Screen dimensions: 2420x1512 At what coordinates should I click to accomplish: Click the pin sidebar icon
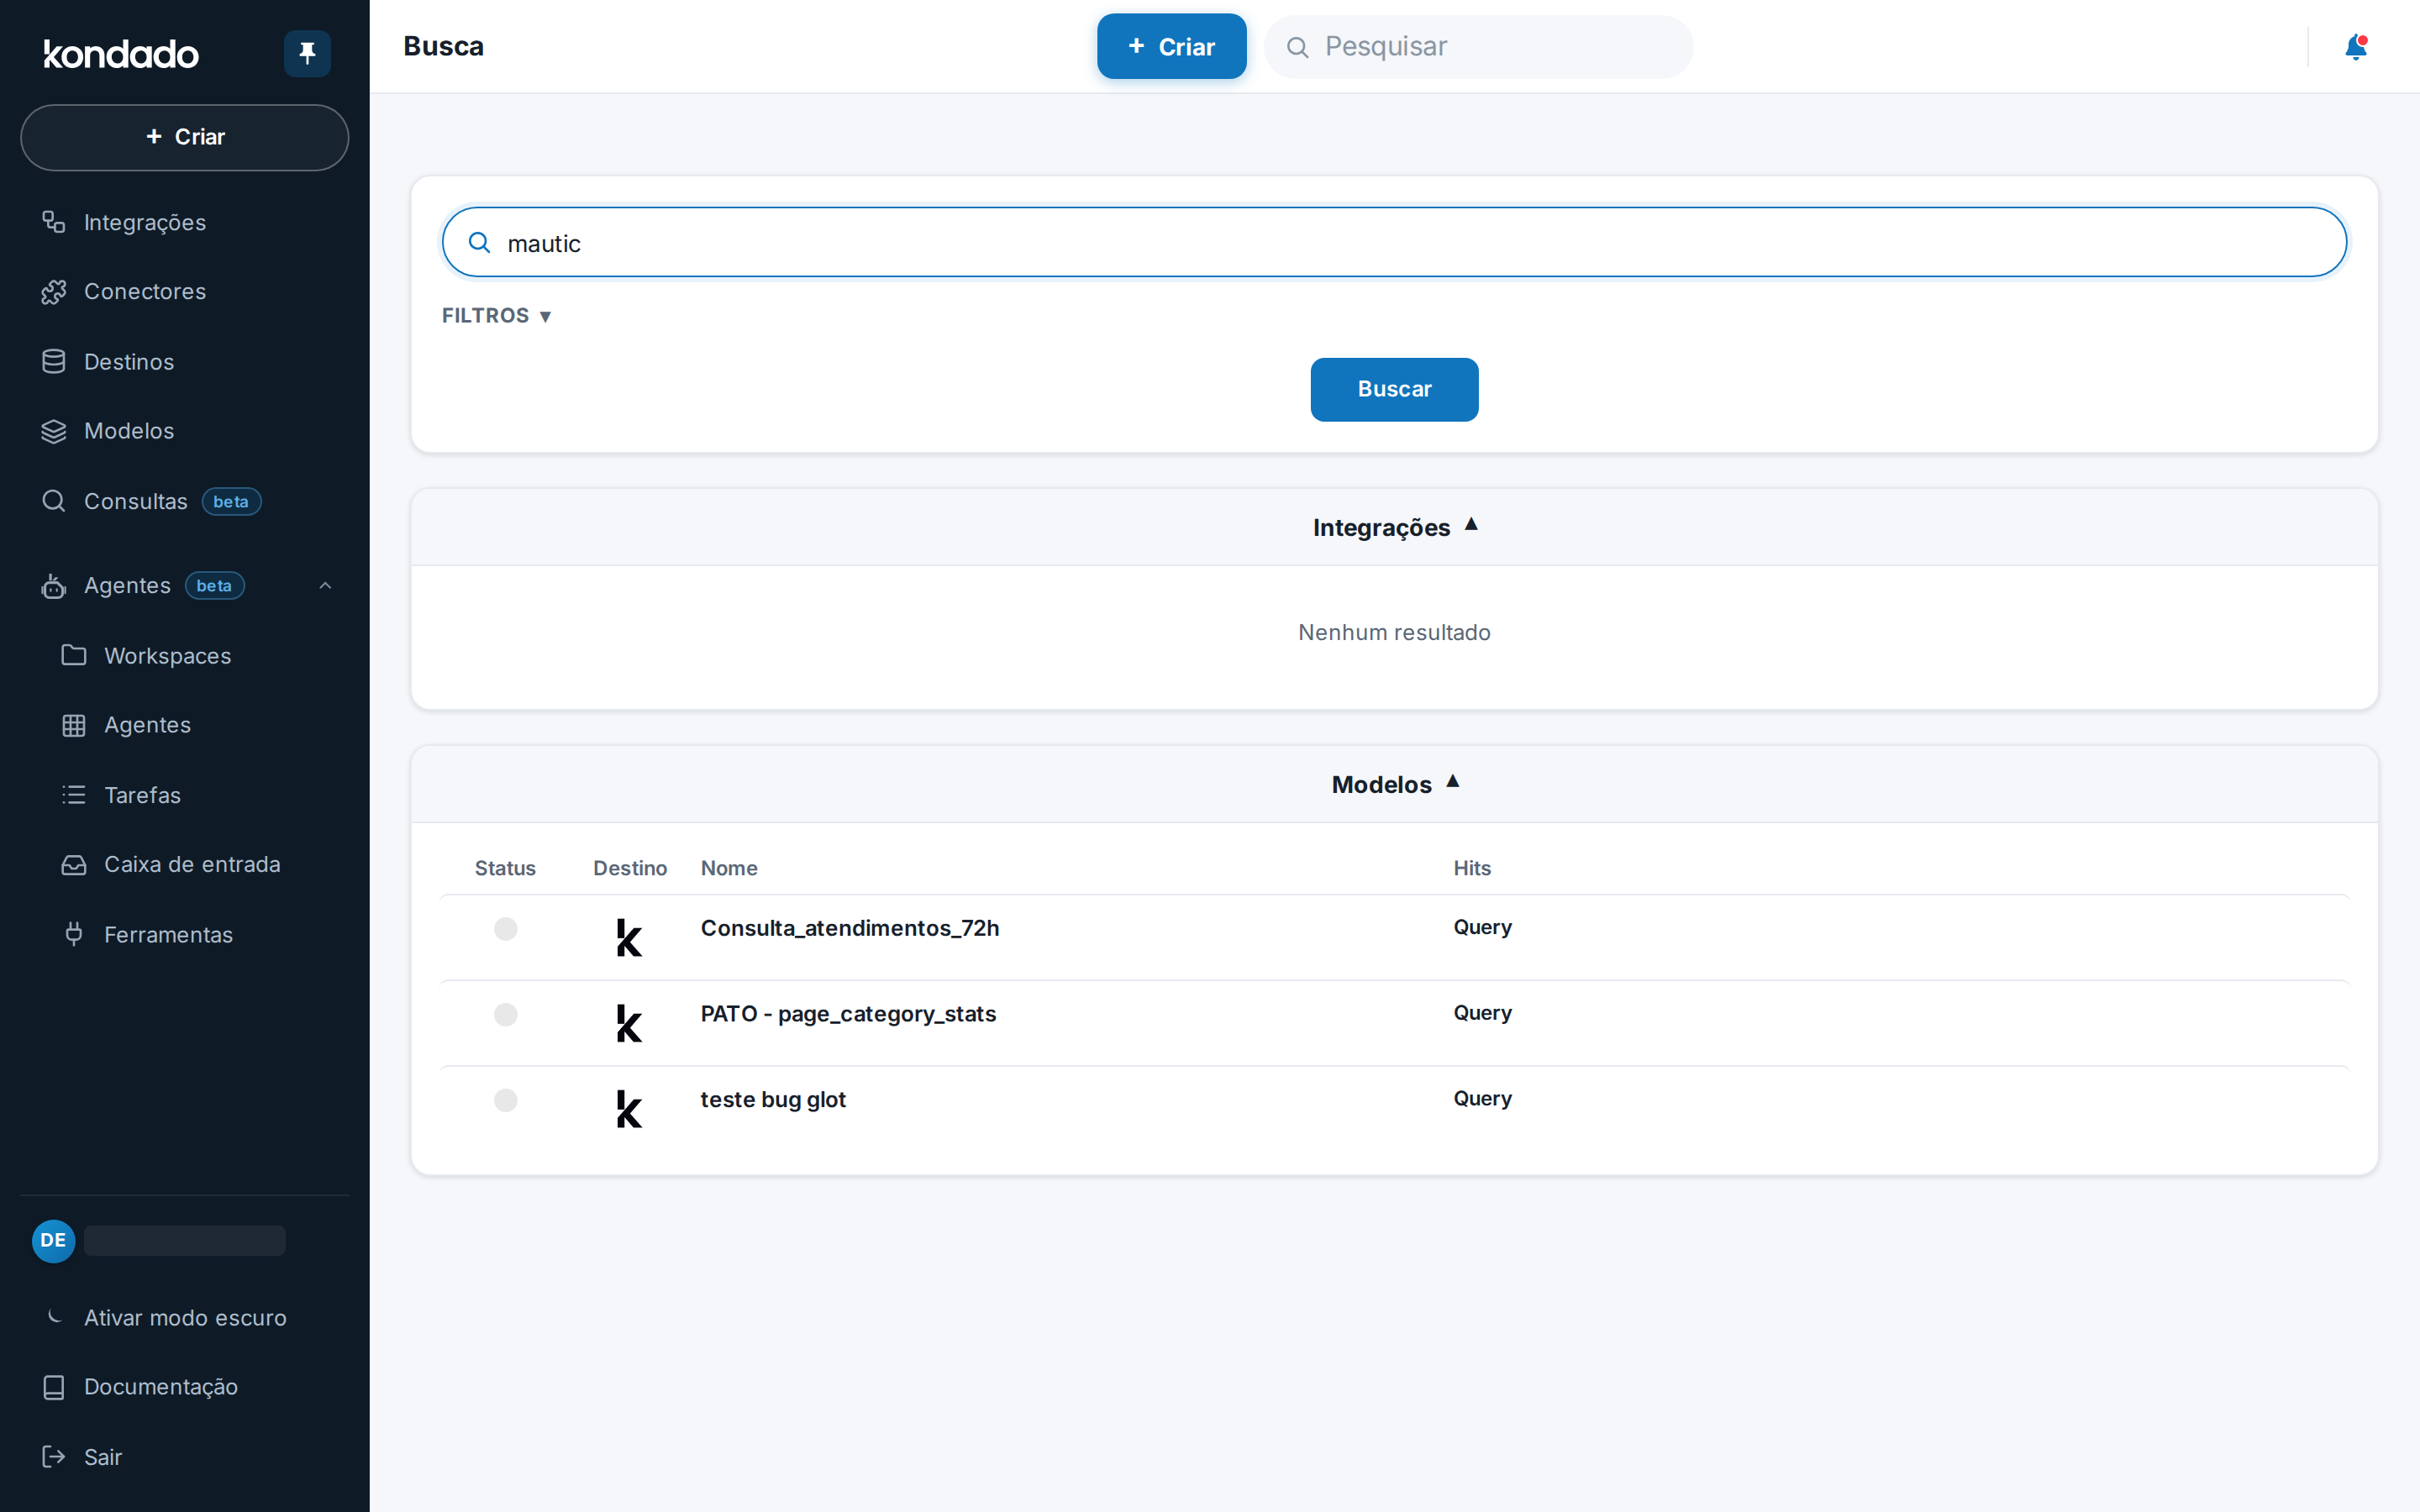click(x=307, y=53)
